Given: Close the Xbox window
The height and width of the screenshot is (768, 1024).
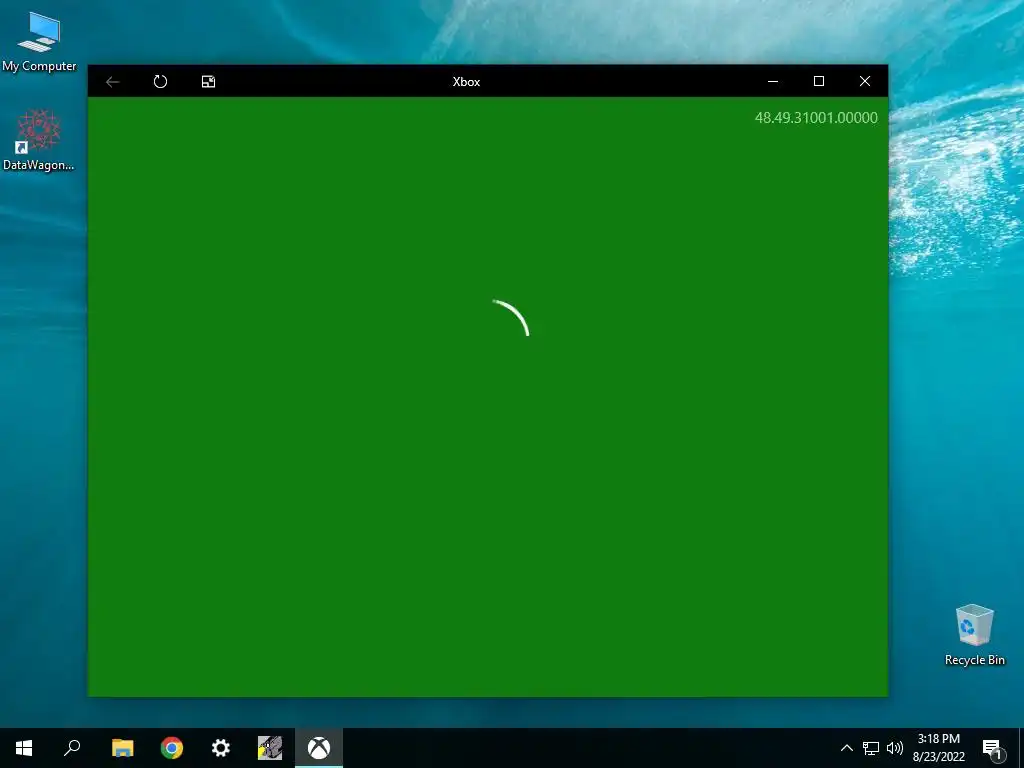Looking at the screenshot, I should pos(865,82).
